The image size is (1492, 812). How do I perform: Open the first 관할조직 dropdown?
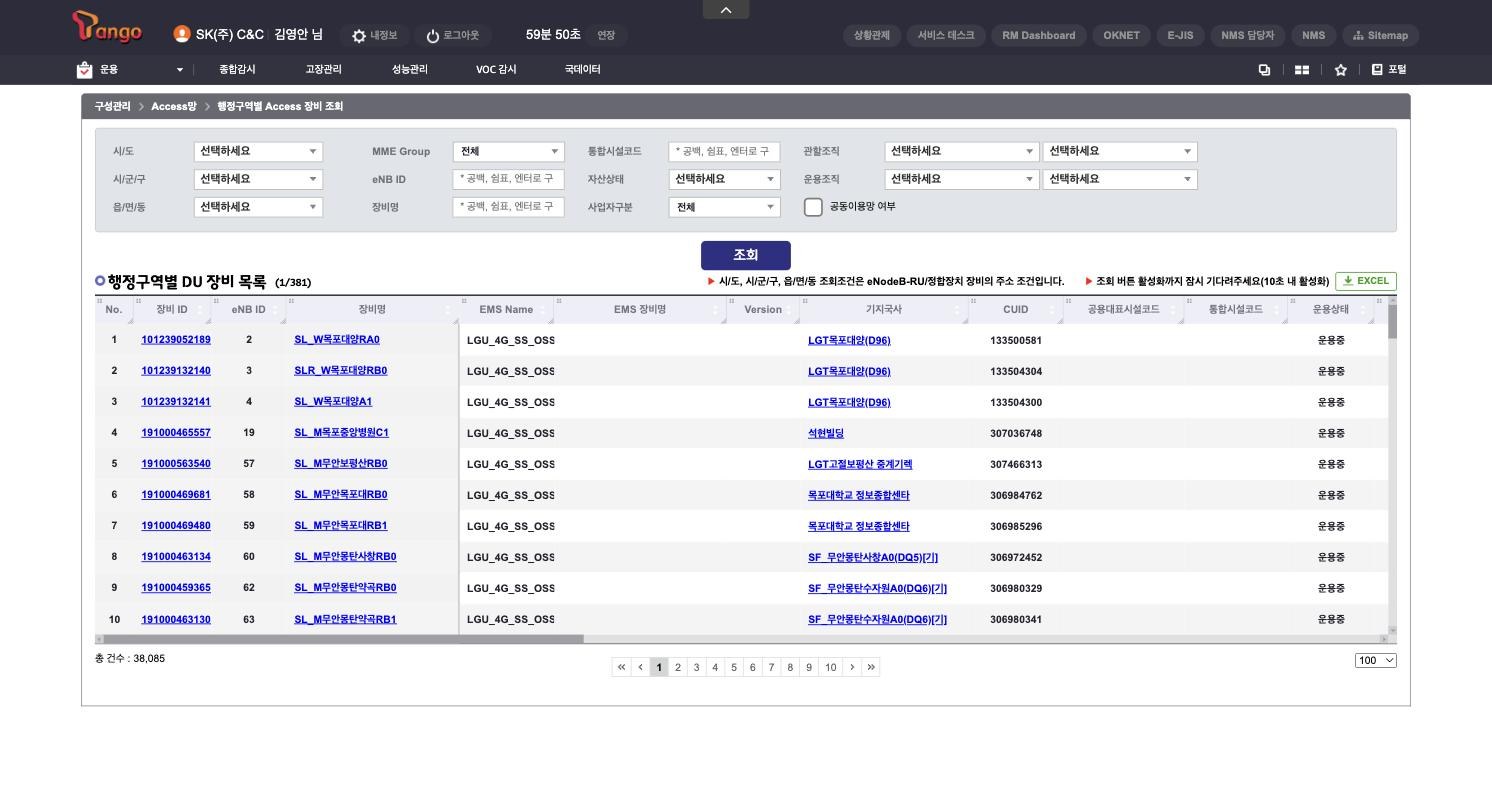point(962,151)
